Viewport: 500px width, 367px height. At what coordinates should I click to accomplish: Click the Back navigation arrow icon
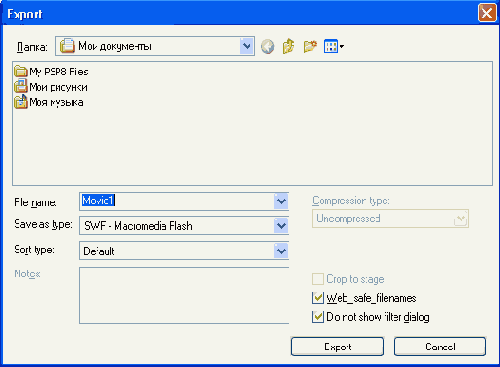pos(267,46)
